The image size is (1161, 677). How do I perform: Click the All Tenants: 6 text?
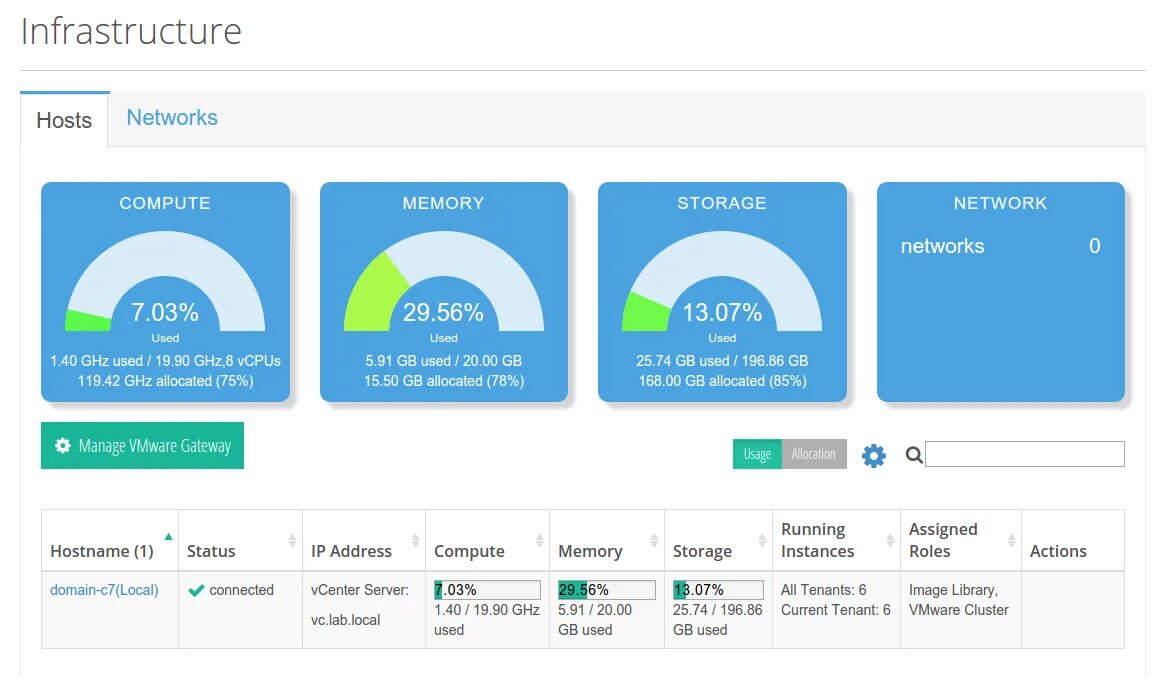point(823,590)
